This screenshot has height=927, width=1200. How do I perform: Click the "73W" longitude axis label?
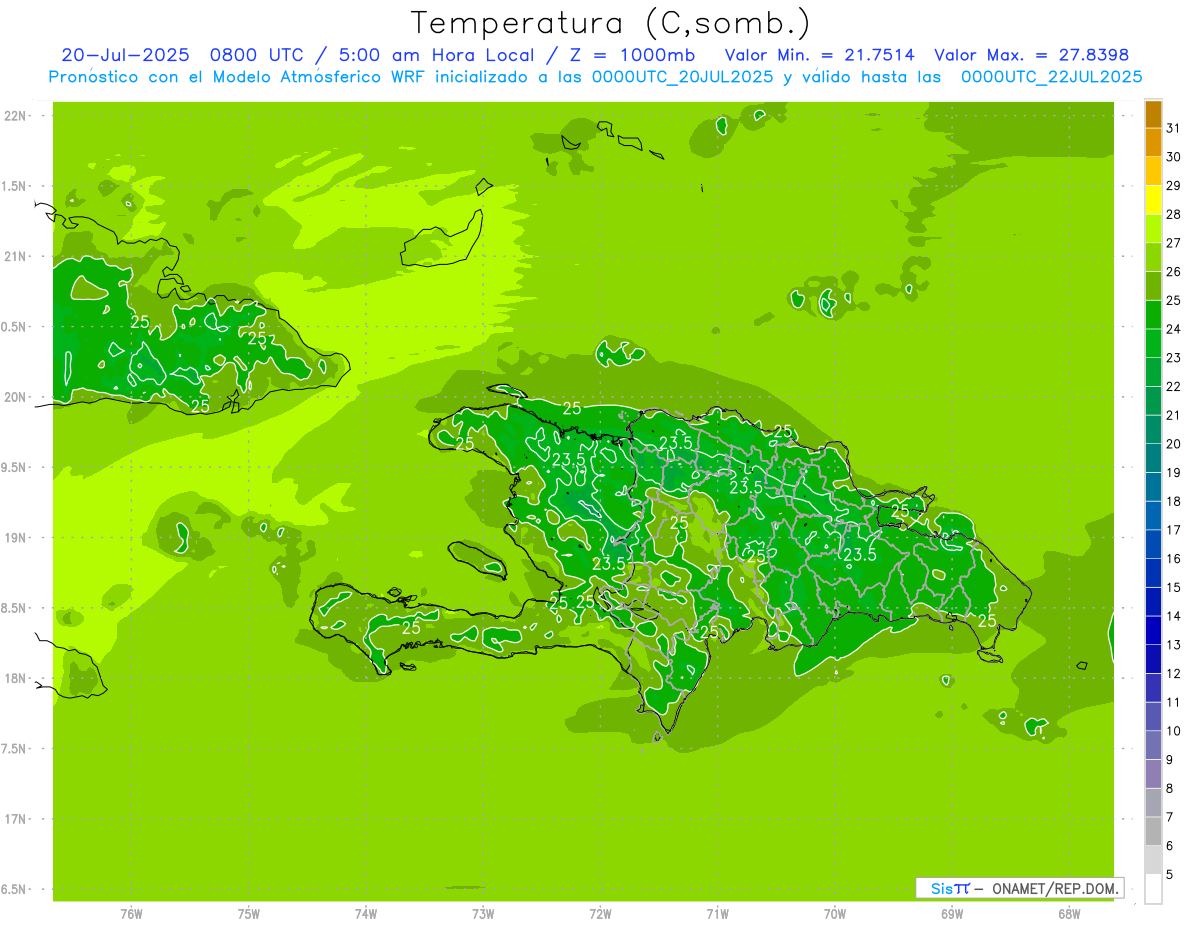coord(483,914)
